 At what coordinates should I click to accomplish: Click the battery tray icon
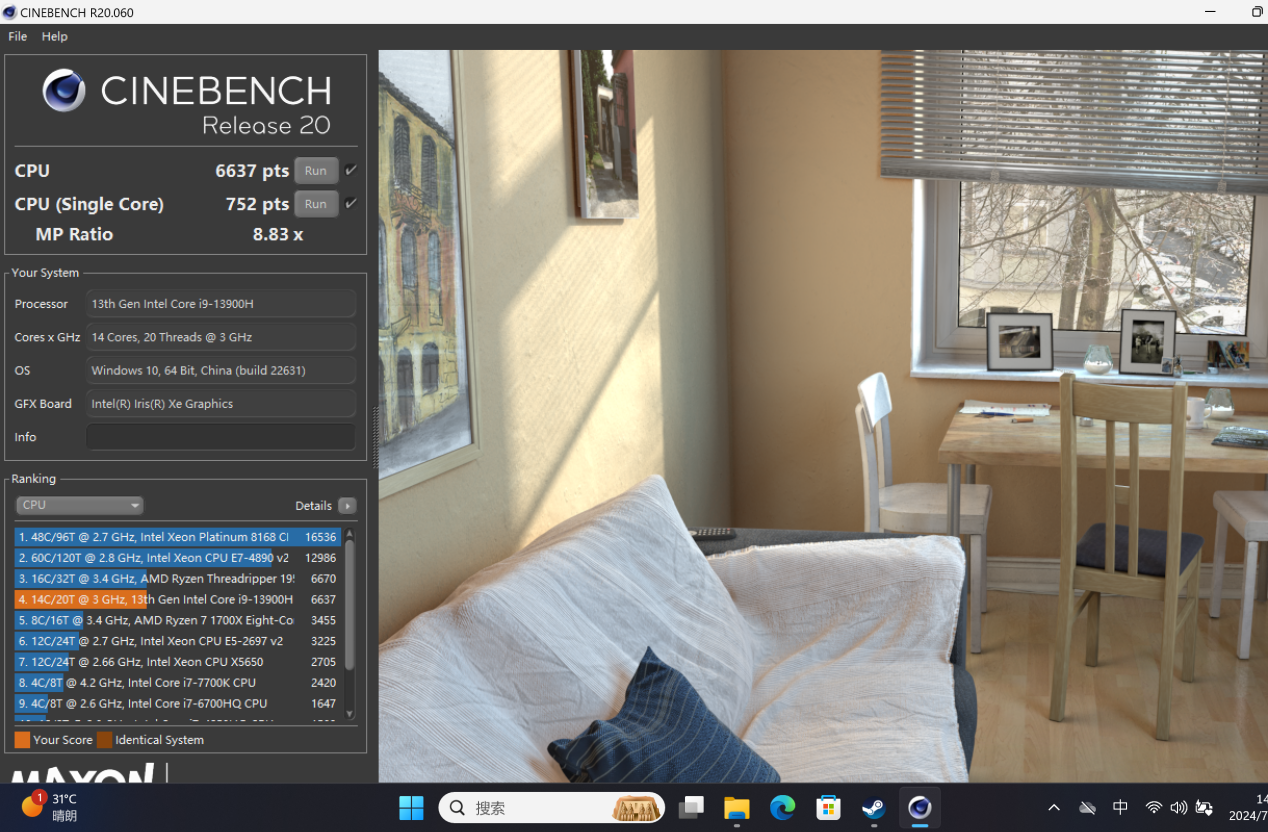(1205, 808)
